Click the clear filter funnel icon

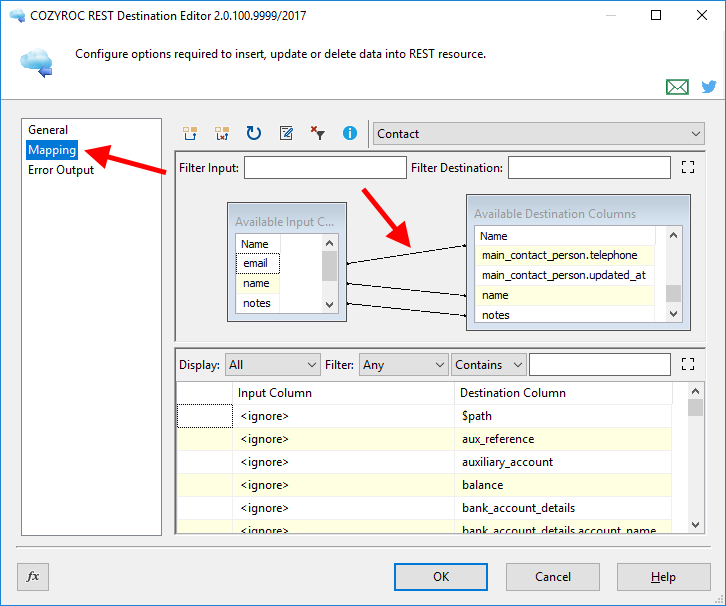point(318,133)
